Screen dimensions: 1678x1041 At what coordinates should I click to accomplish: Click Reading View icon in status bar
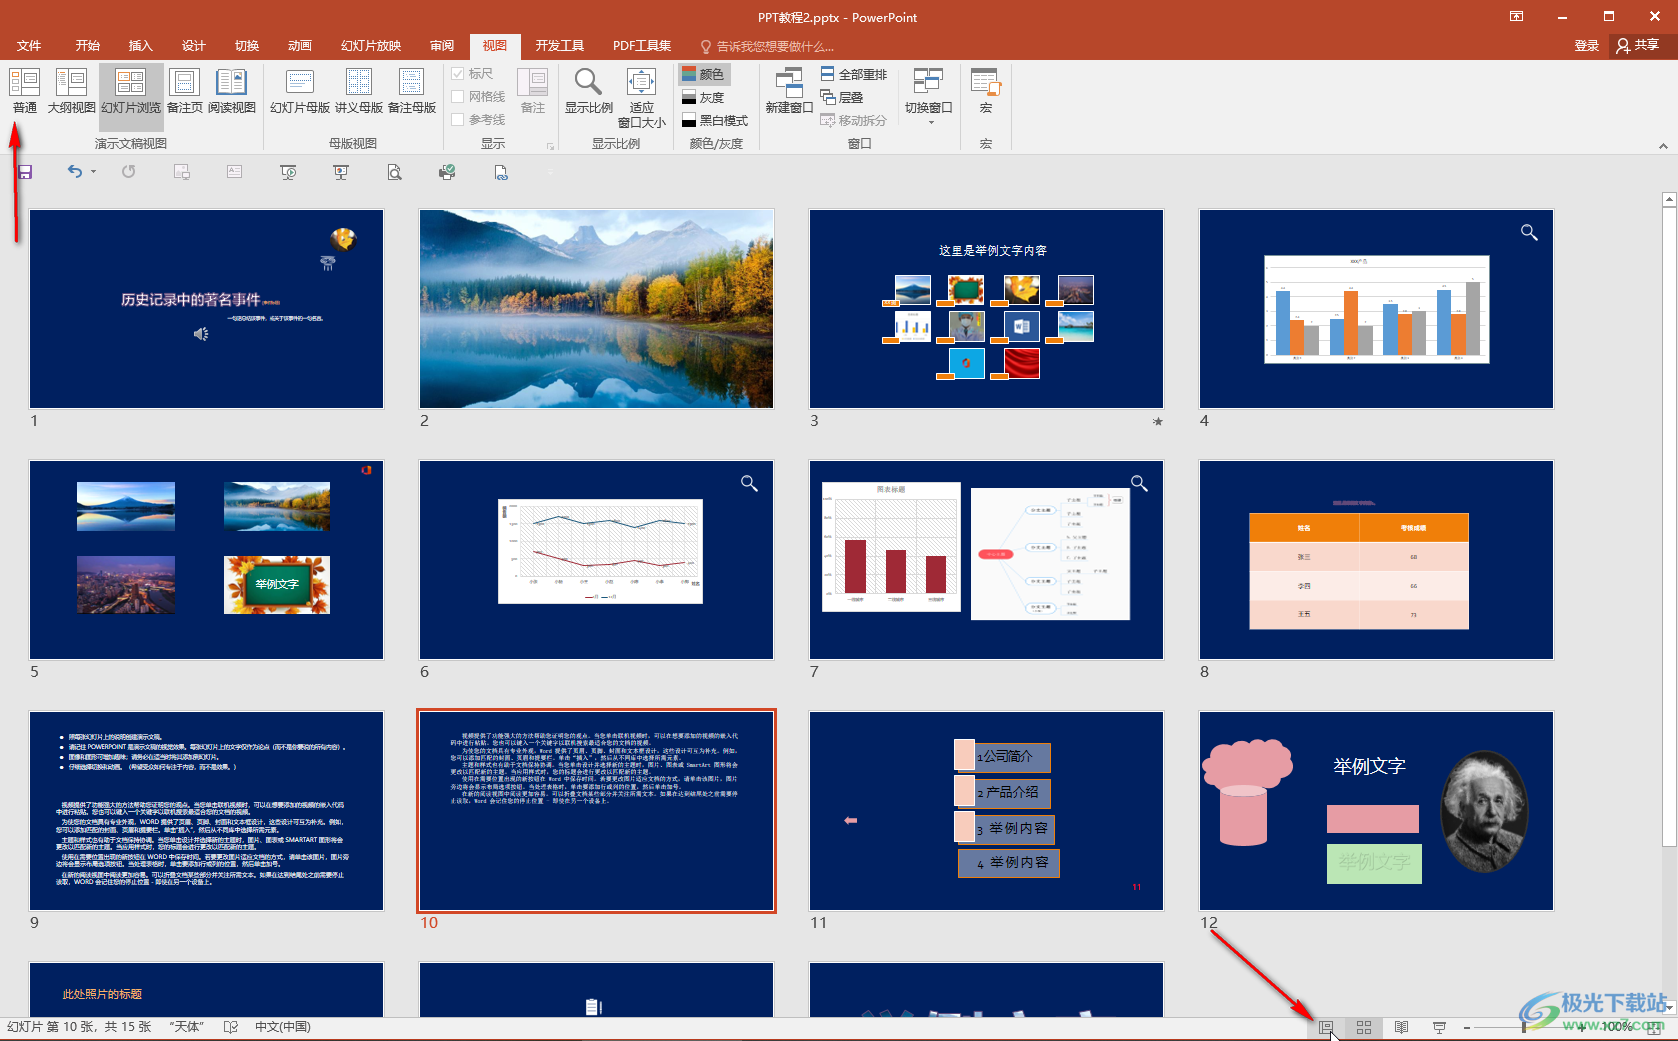1401,1027
